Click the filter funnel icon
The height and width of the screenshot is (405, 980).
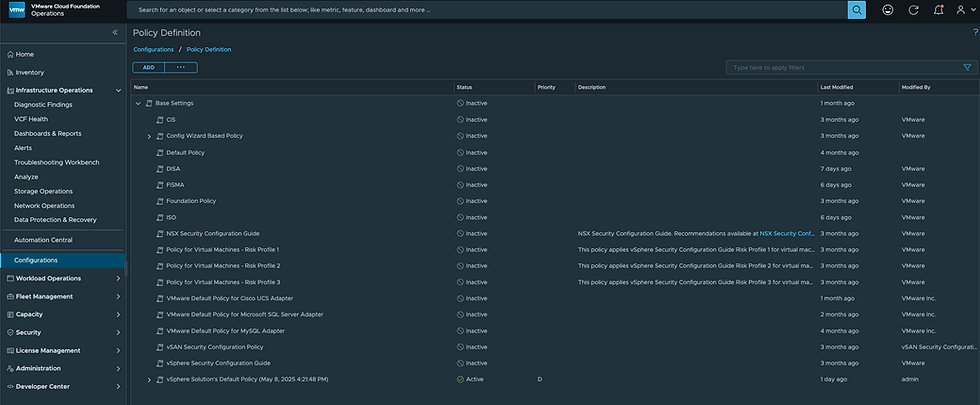tap(967, 68)
